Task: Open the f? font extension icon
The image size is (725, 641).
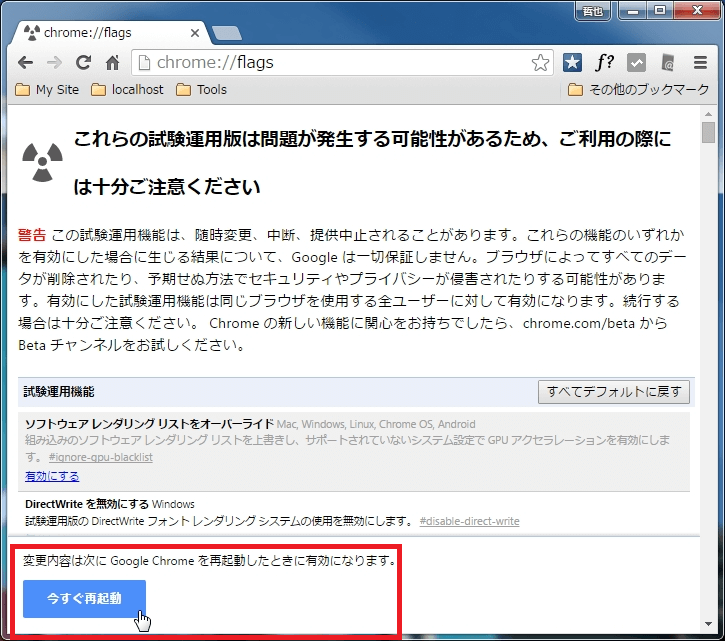Action: (604, 62)
